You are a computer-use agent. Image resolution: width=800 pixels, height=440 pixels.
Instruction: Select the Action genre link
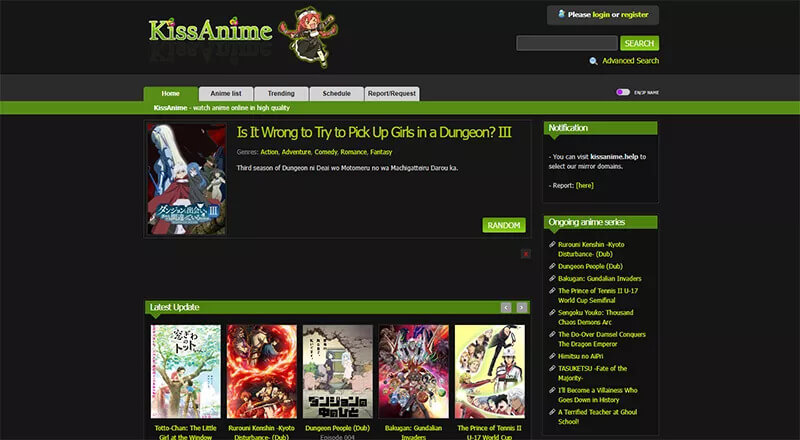(x=269, y=152)
